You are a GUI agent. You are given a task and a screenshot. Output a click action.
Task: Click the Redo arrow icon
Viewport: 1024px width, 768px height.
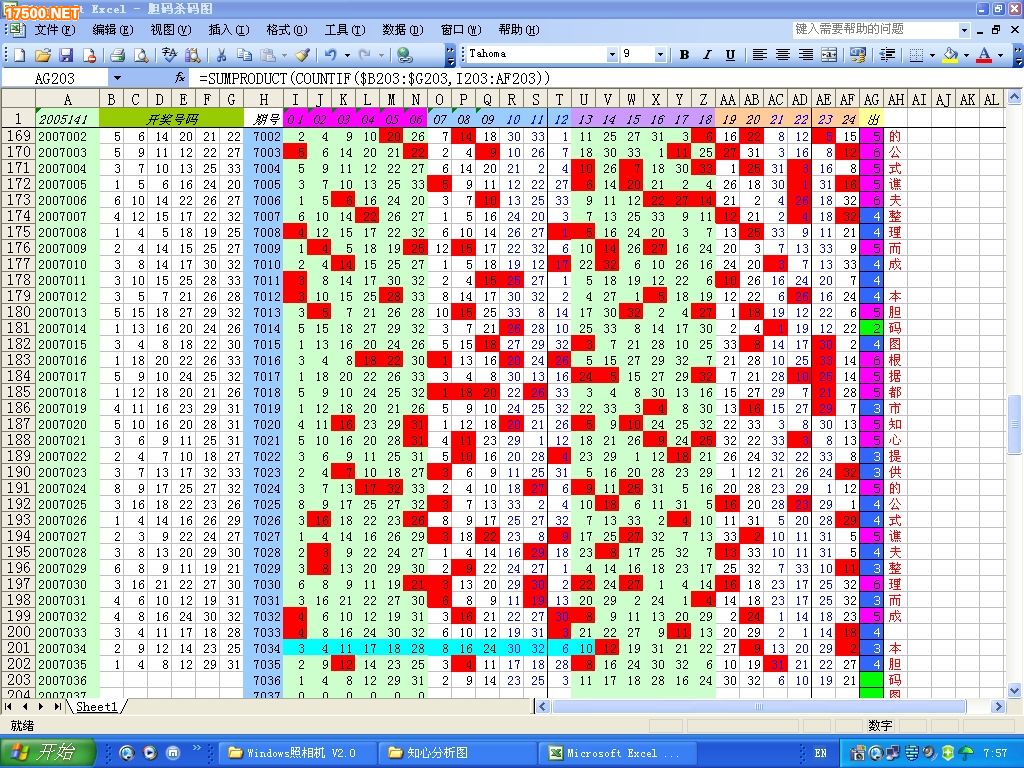point(364,56)
